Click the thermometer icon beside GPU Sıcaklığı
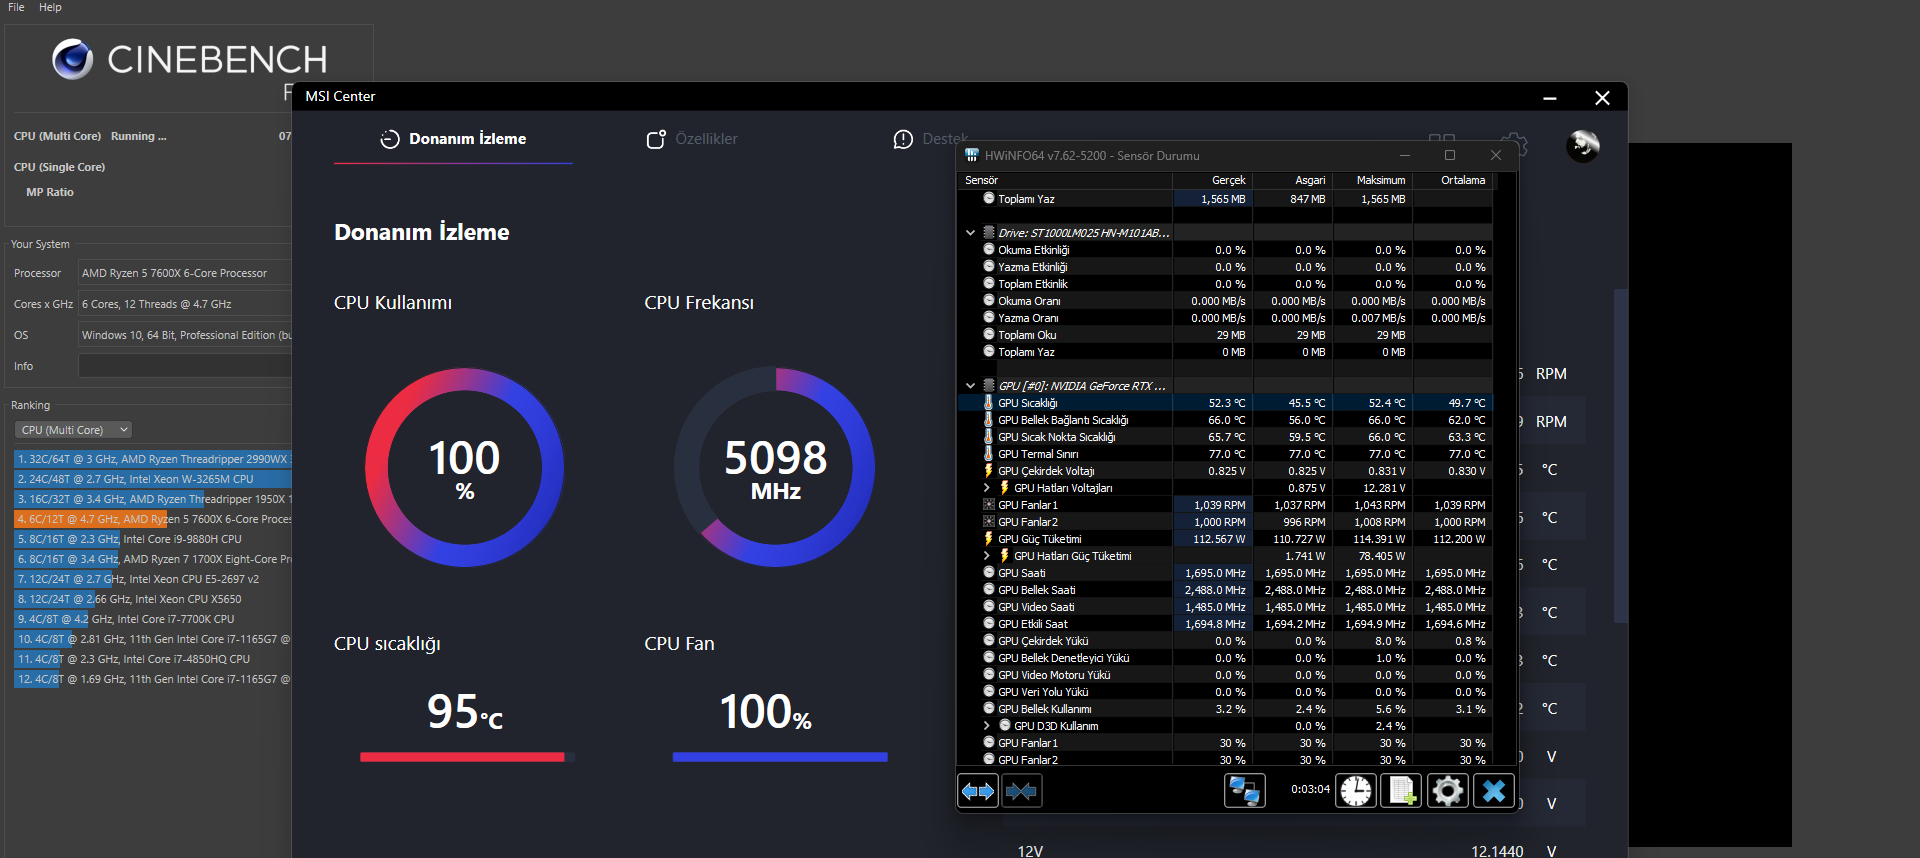Viewport: 1920px width, 858px height. (988, 403)
